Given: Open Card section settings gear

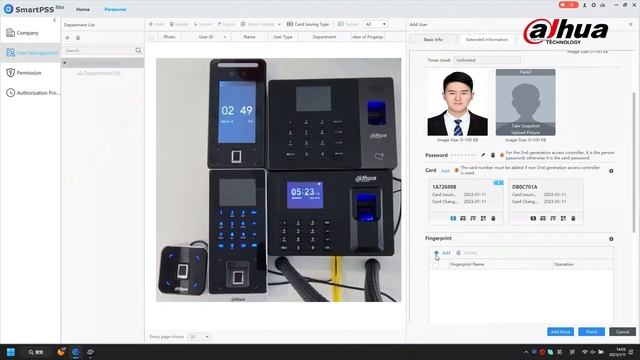Looking at the screenshot, I should click(x=611, y=171).
